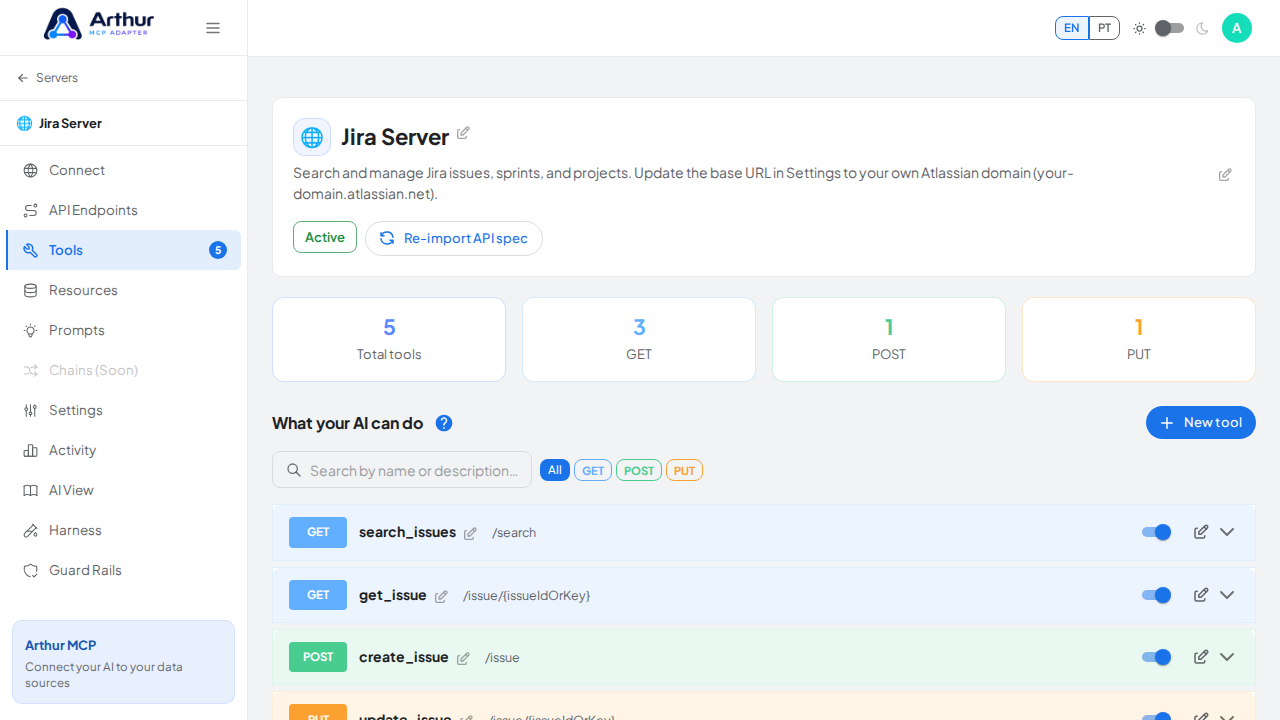Open Settings in the sidebar
Screen dimensions: 1280x720
[124, 410]
